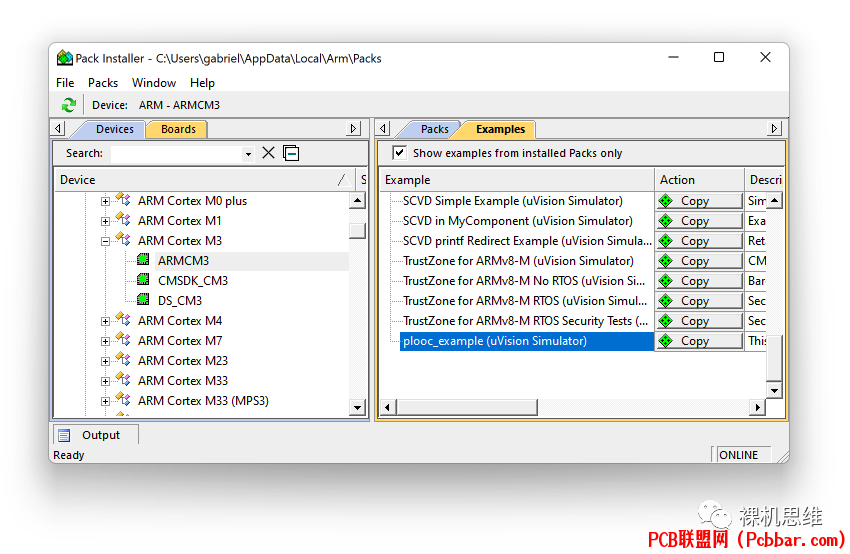Click the ARM Cortex M3 family icon

pos(123,240)
